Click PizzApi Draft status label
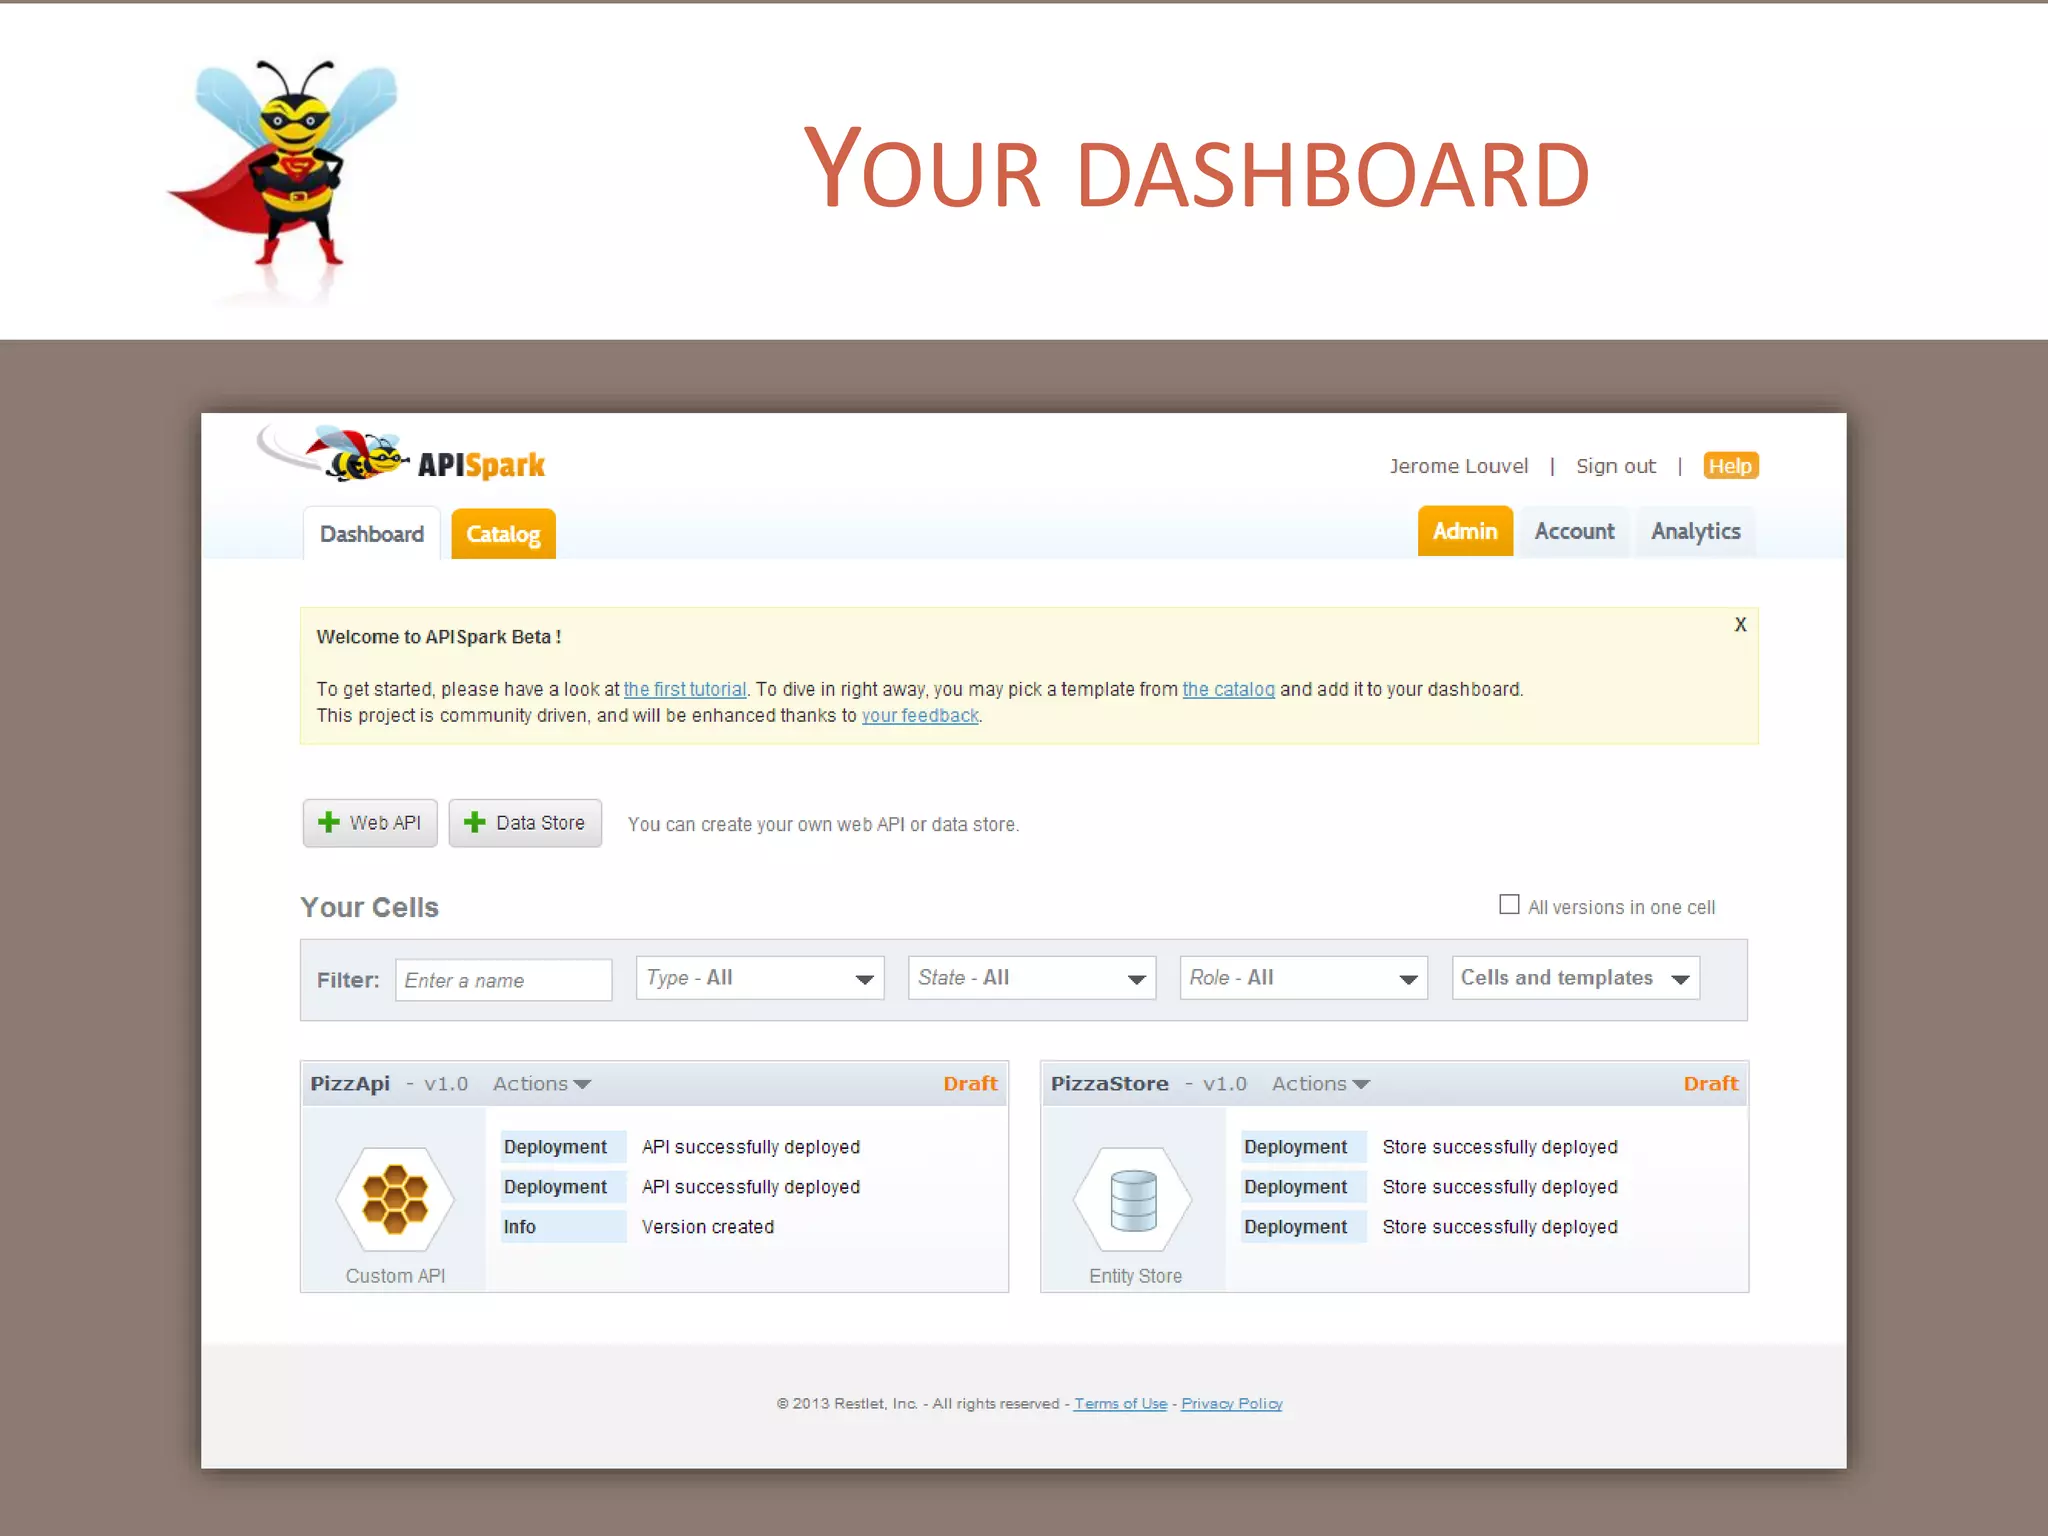2048x1536 pixels. click(970, 1084)
